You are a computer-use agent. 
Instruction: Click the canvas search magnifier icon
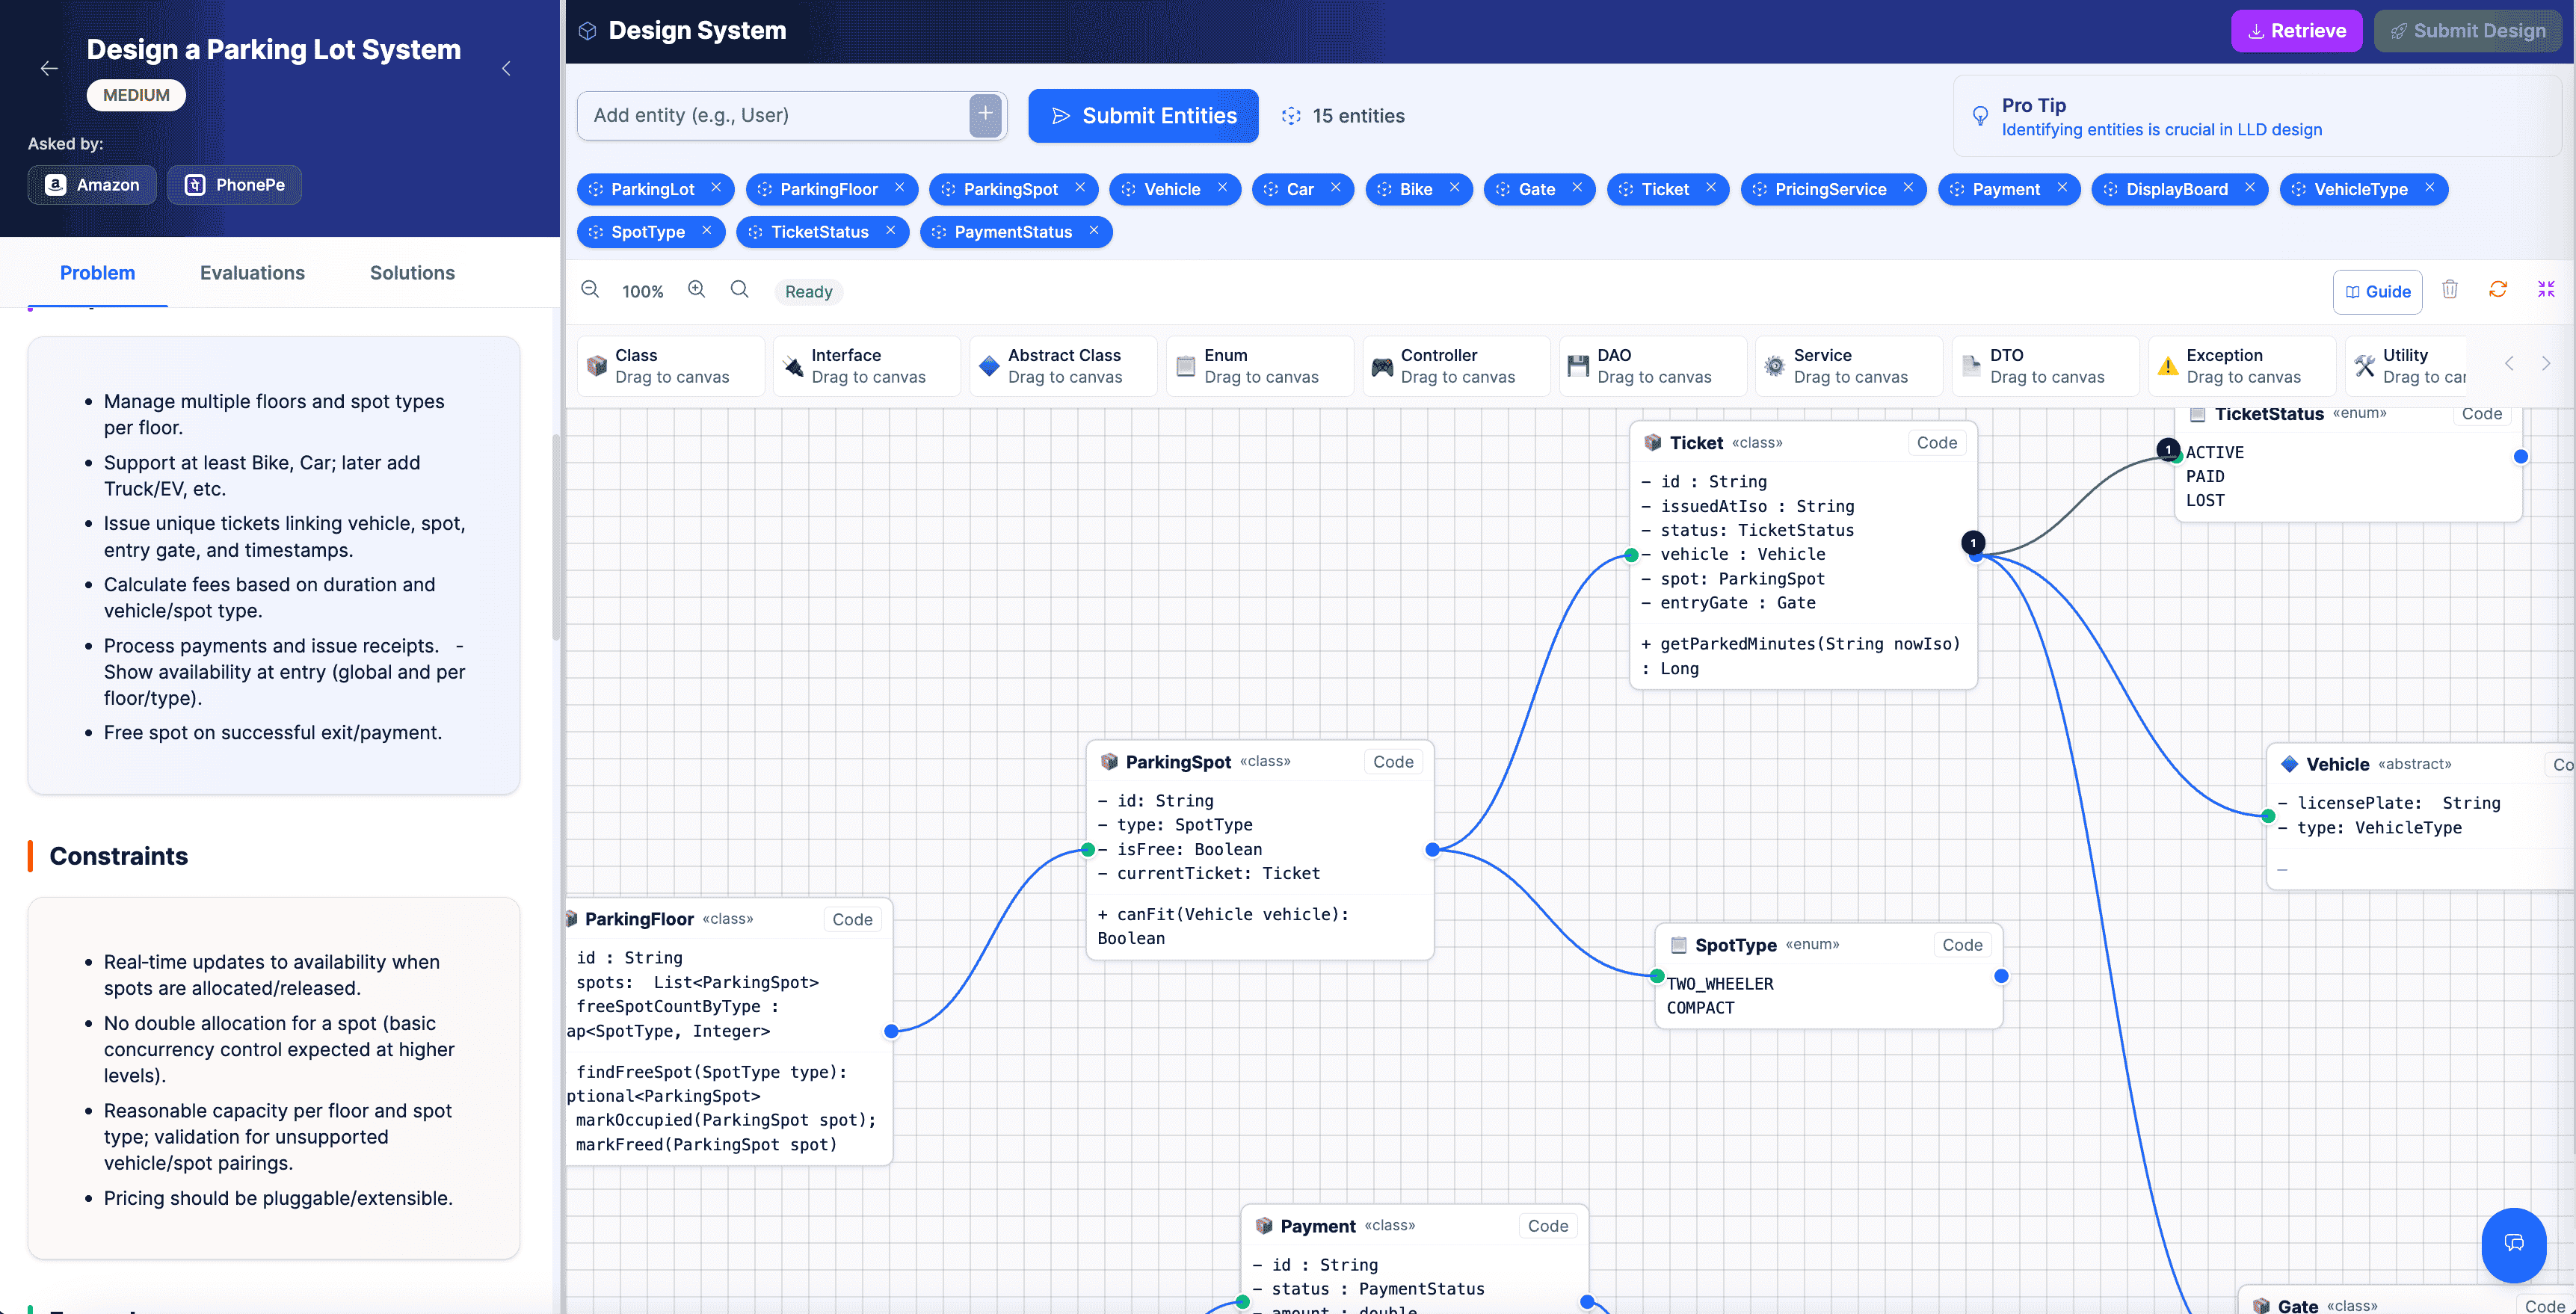740,290
